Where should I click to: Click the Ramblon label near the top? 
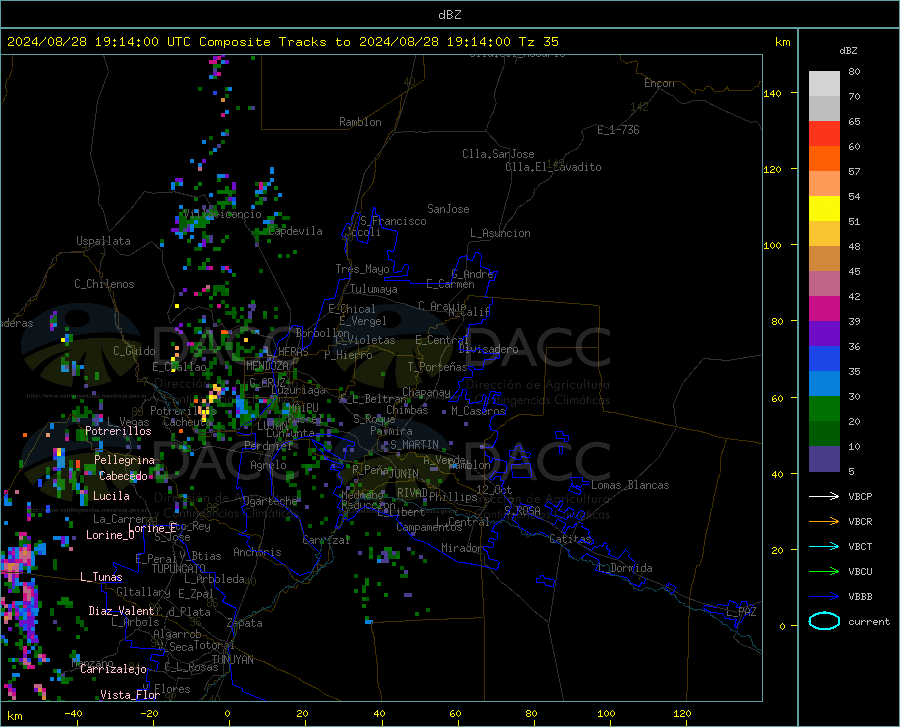(360, 122)
